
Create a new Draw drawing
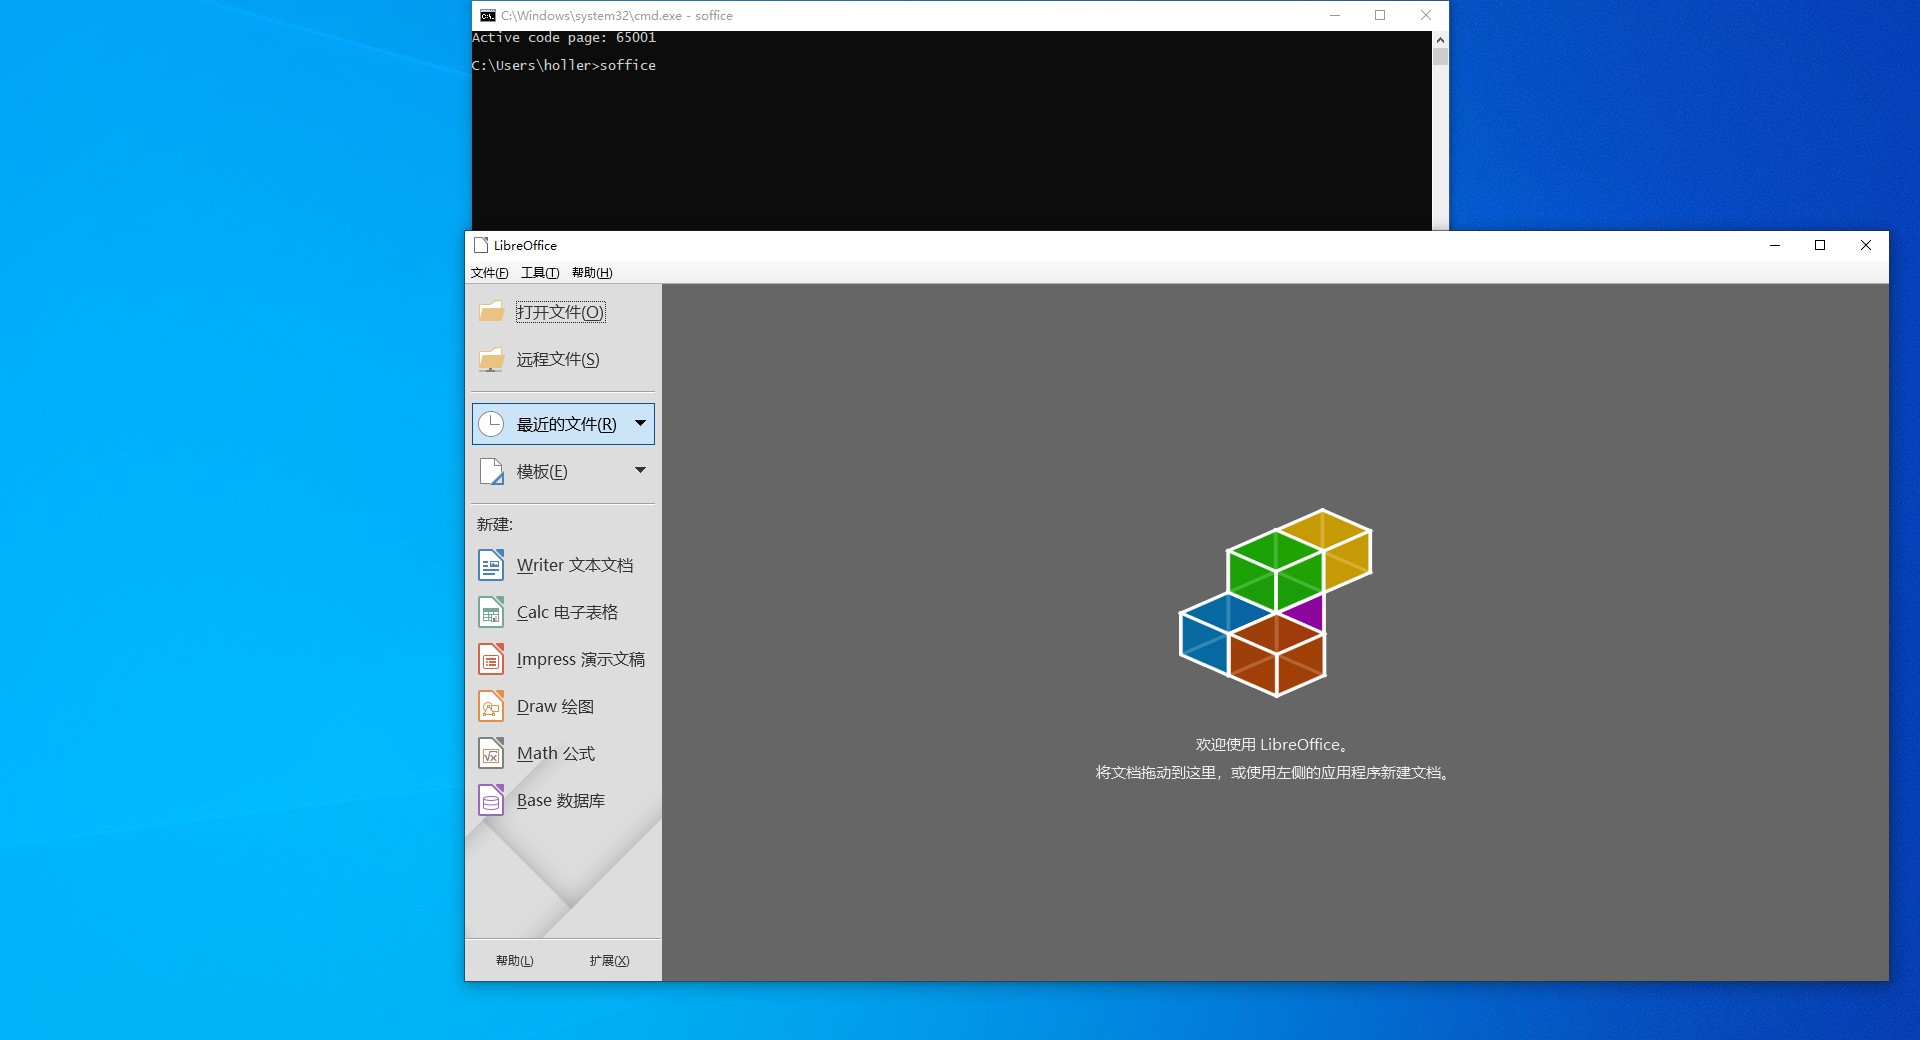556,706
